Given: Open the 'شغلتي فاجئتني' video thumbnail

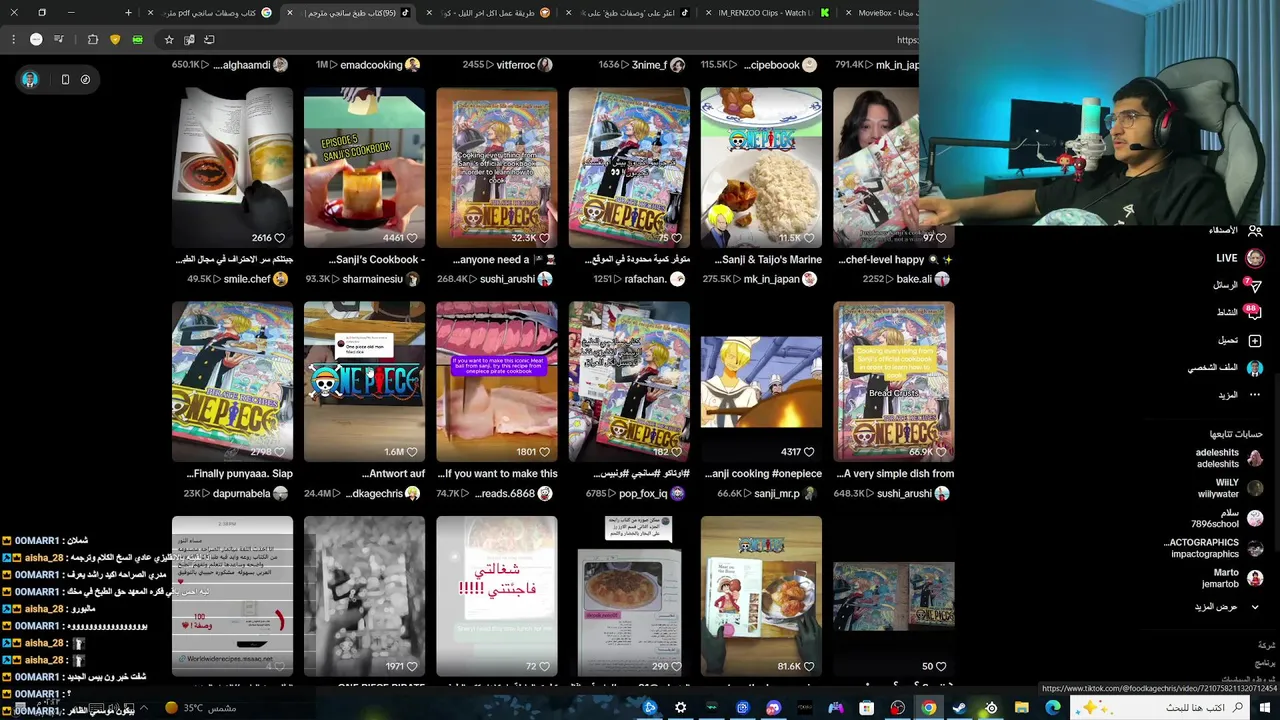Looking at the screenshot, I should click(x=497, y=596).
